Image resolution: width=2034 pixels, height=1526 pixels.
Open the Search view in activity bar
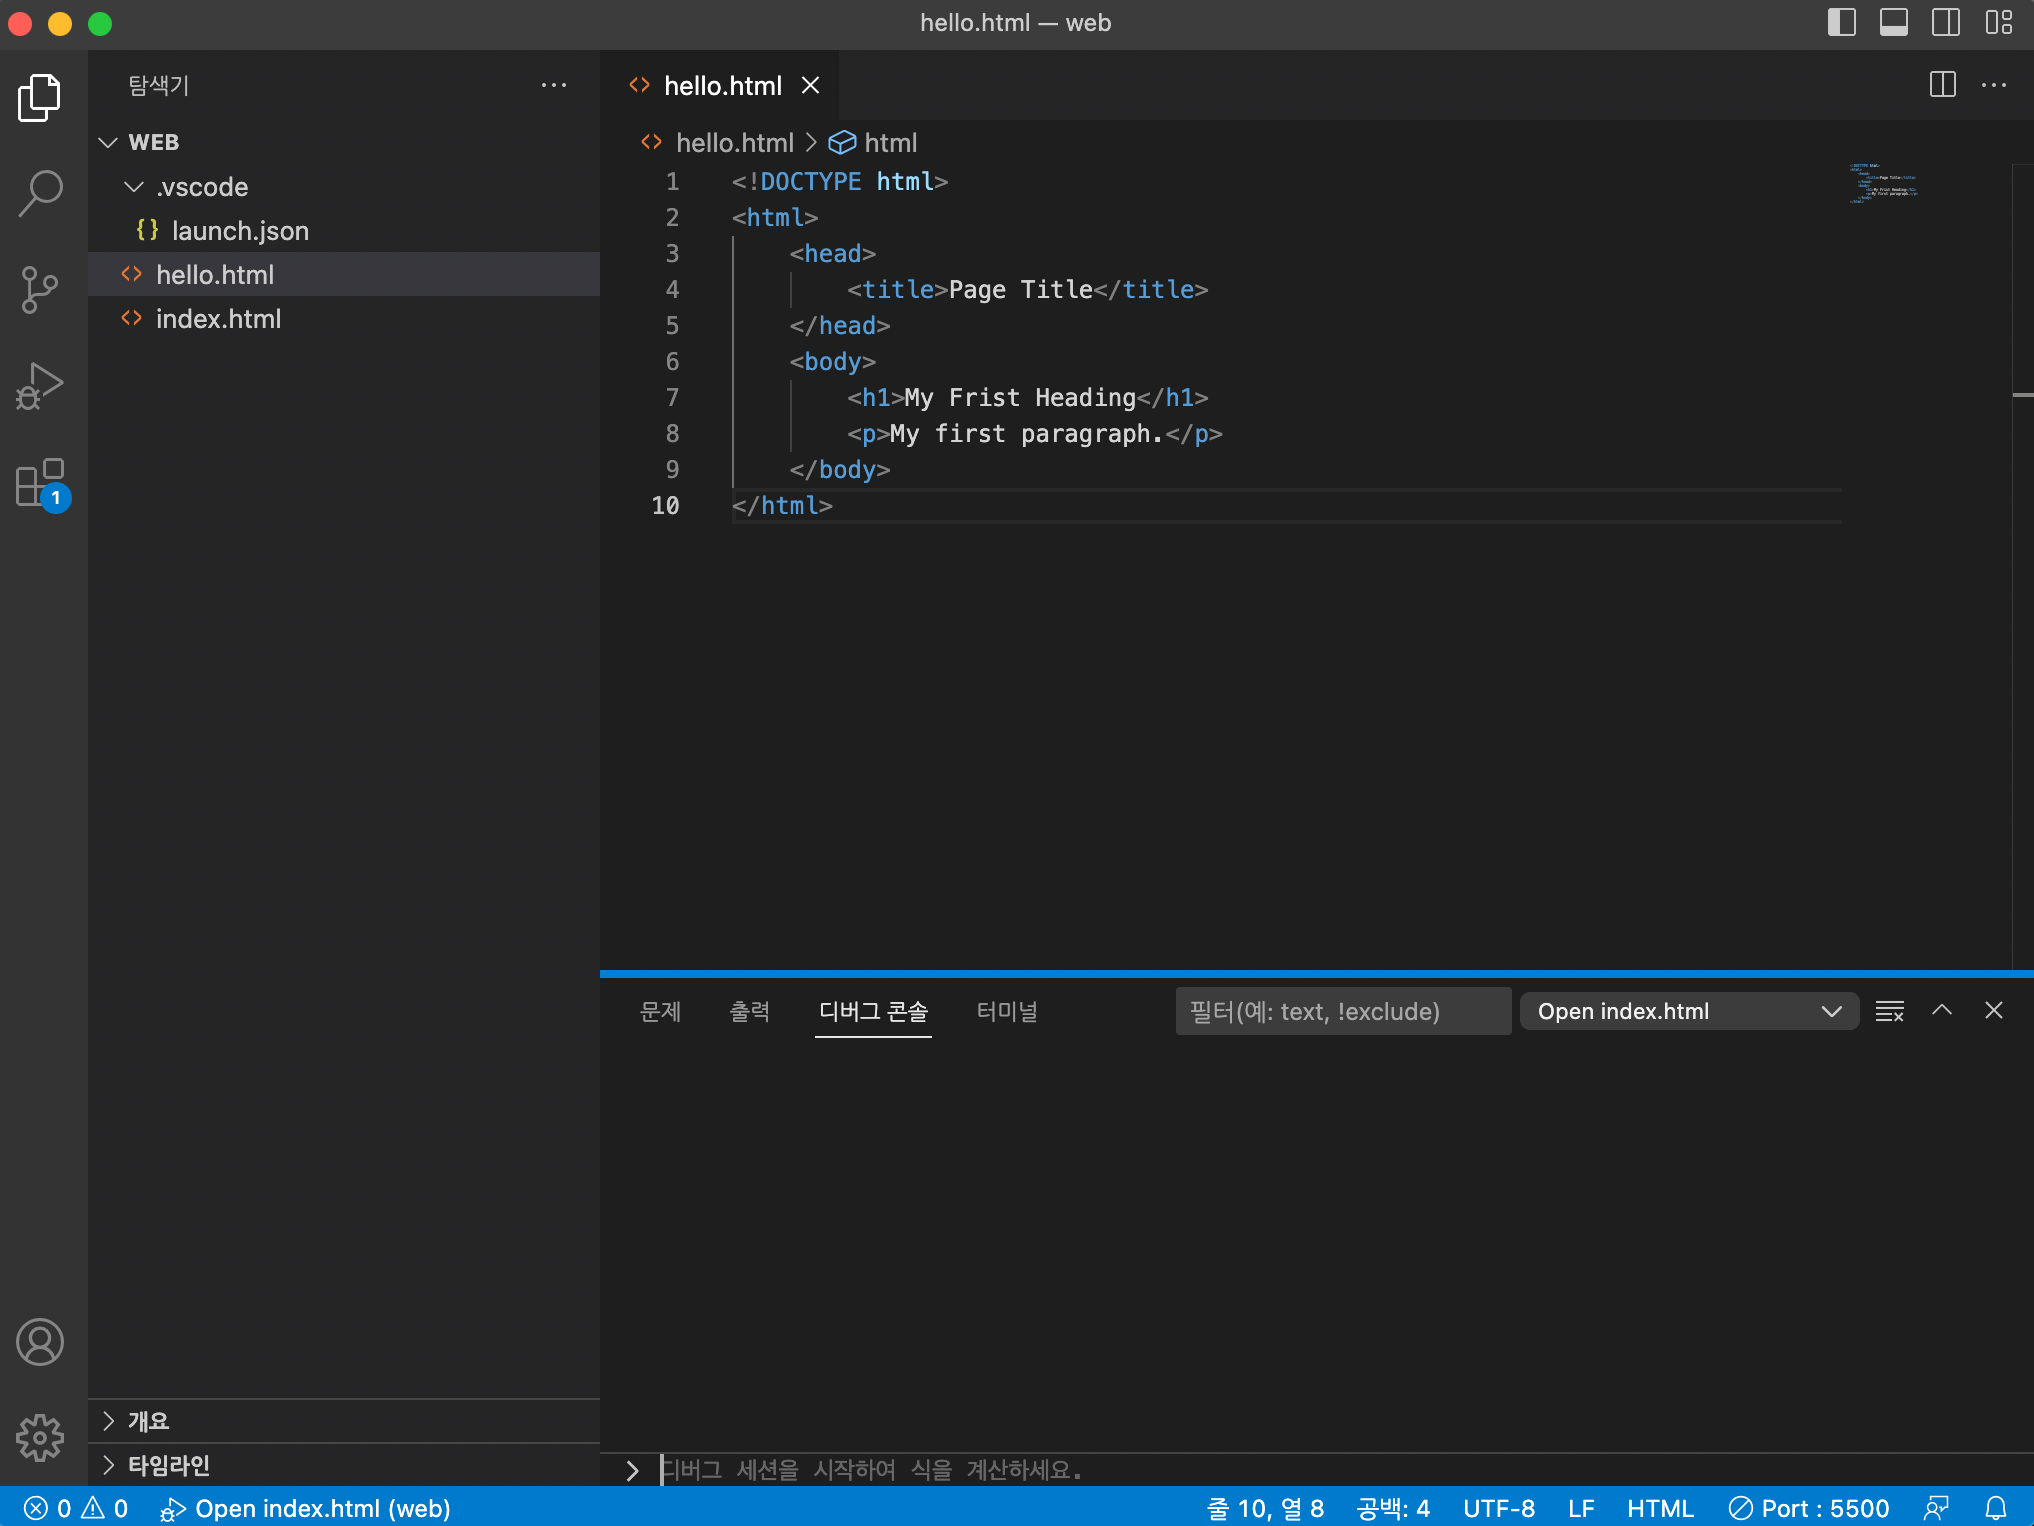click(x=40, y=192)
